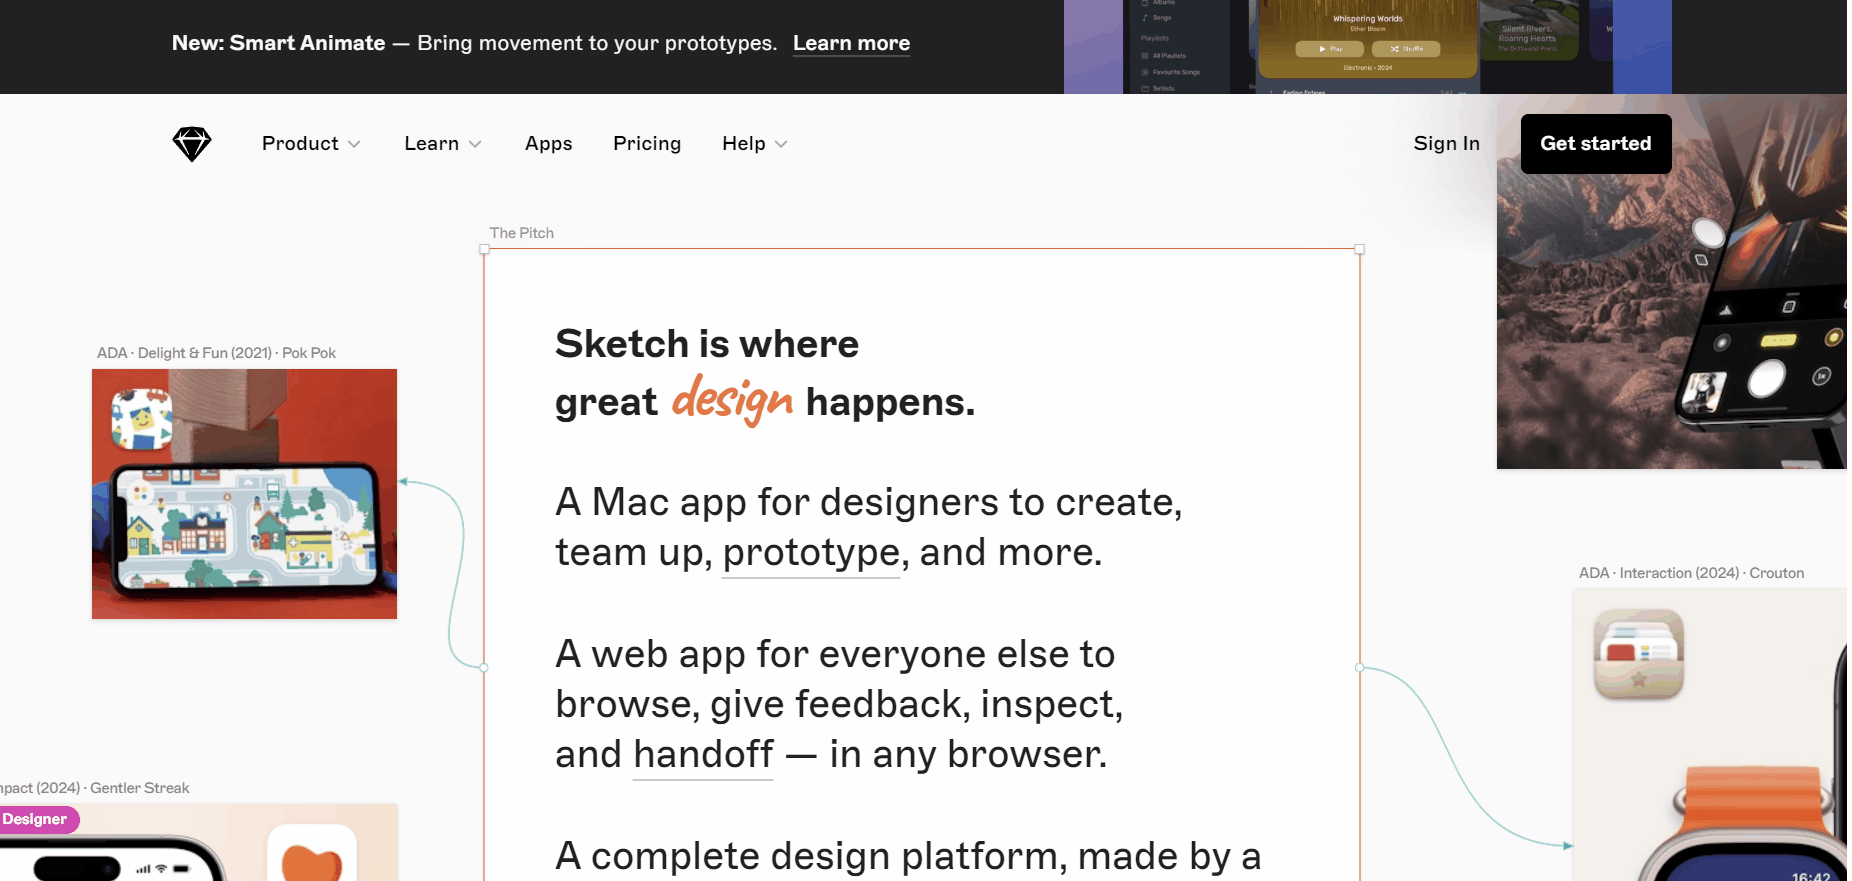Viewport: 1852px width, 881px height.
Task: Click the Play button in banner preview
Action: point(1329,49)
